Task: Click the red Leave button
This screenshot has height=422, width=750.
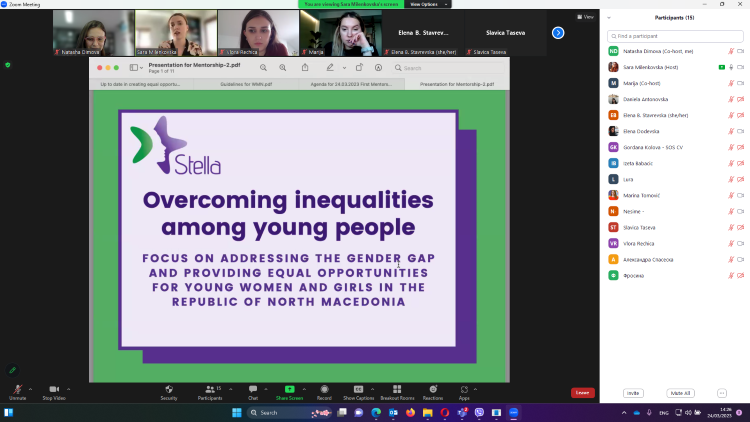Action: [583, 393]
